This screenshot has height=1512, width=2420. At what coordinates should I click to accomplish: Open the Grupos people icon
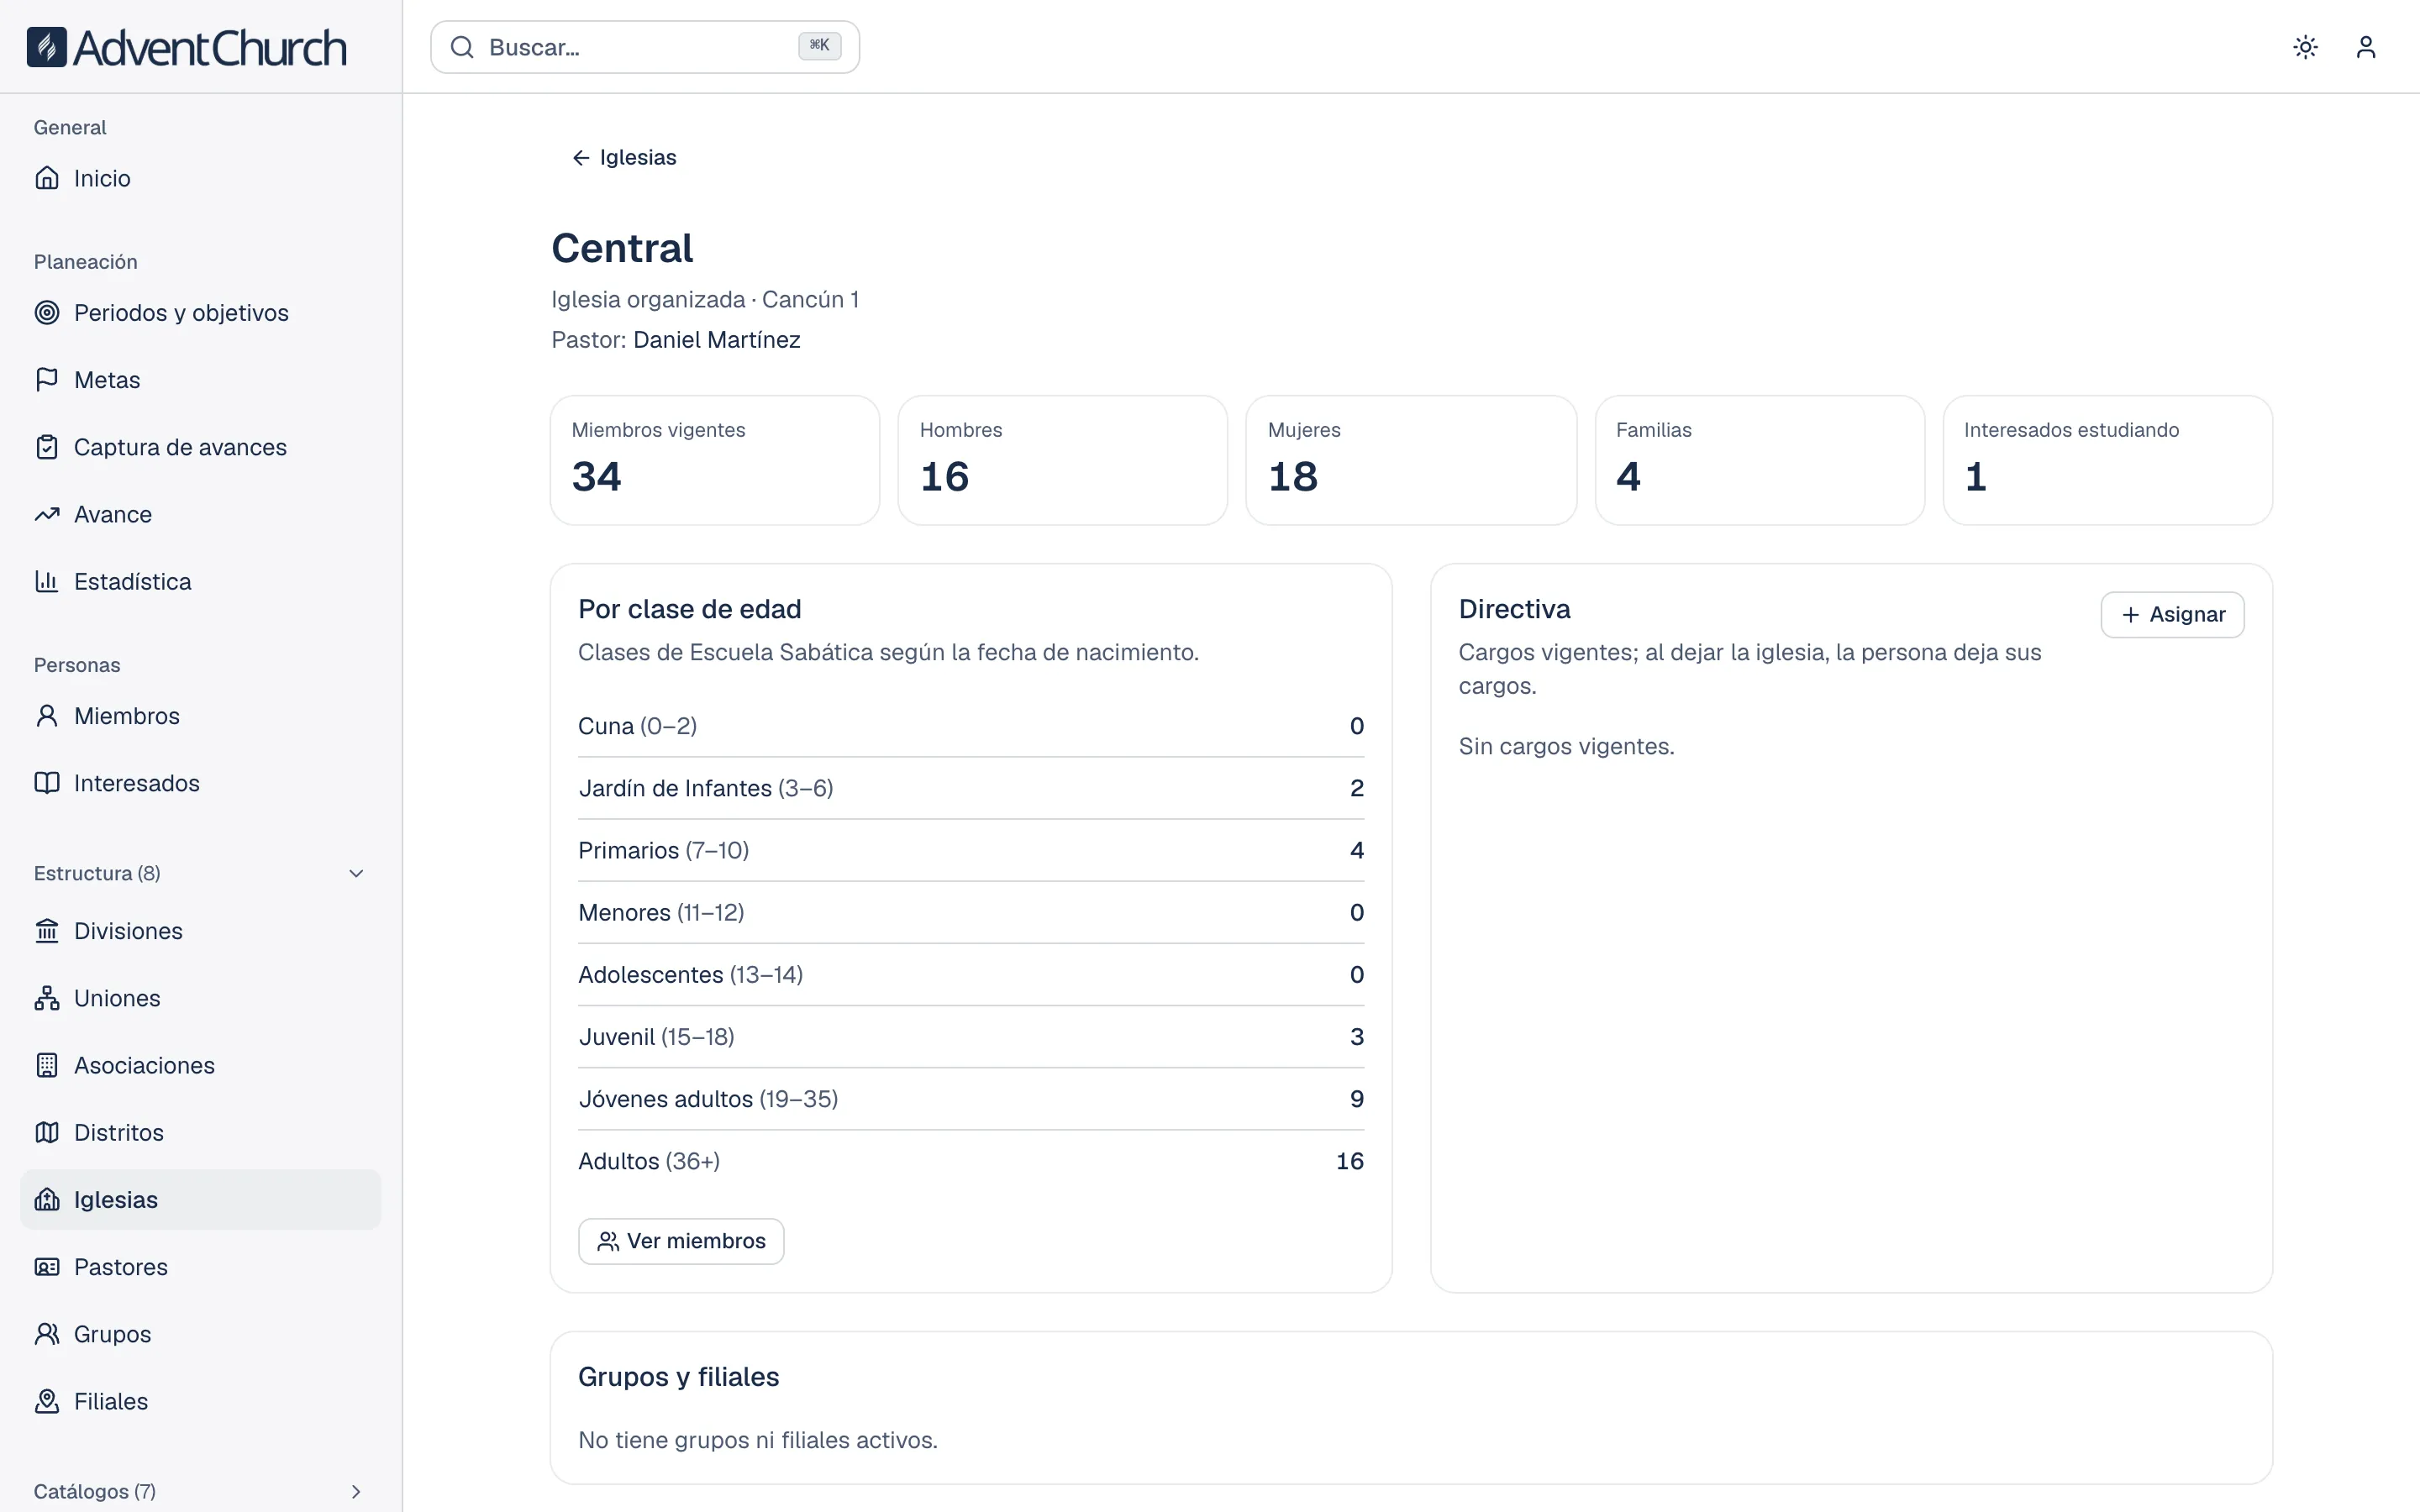coord(47,1334)
